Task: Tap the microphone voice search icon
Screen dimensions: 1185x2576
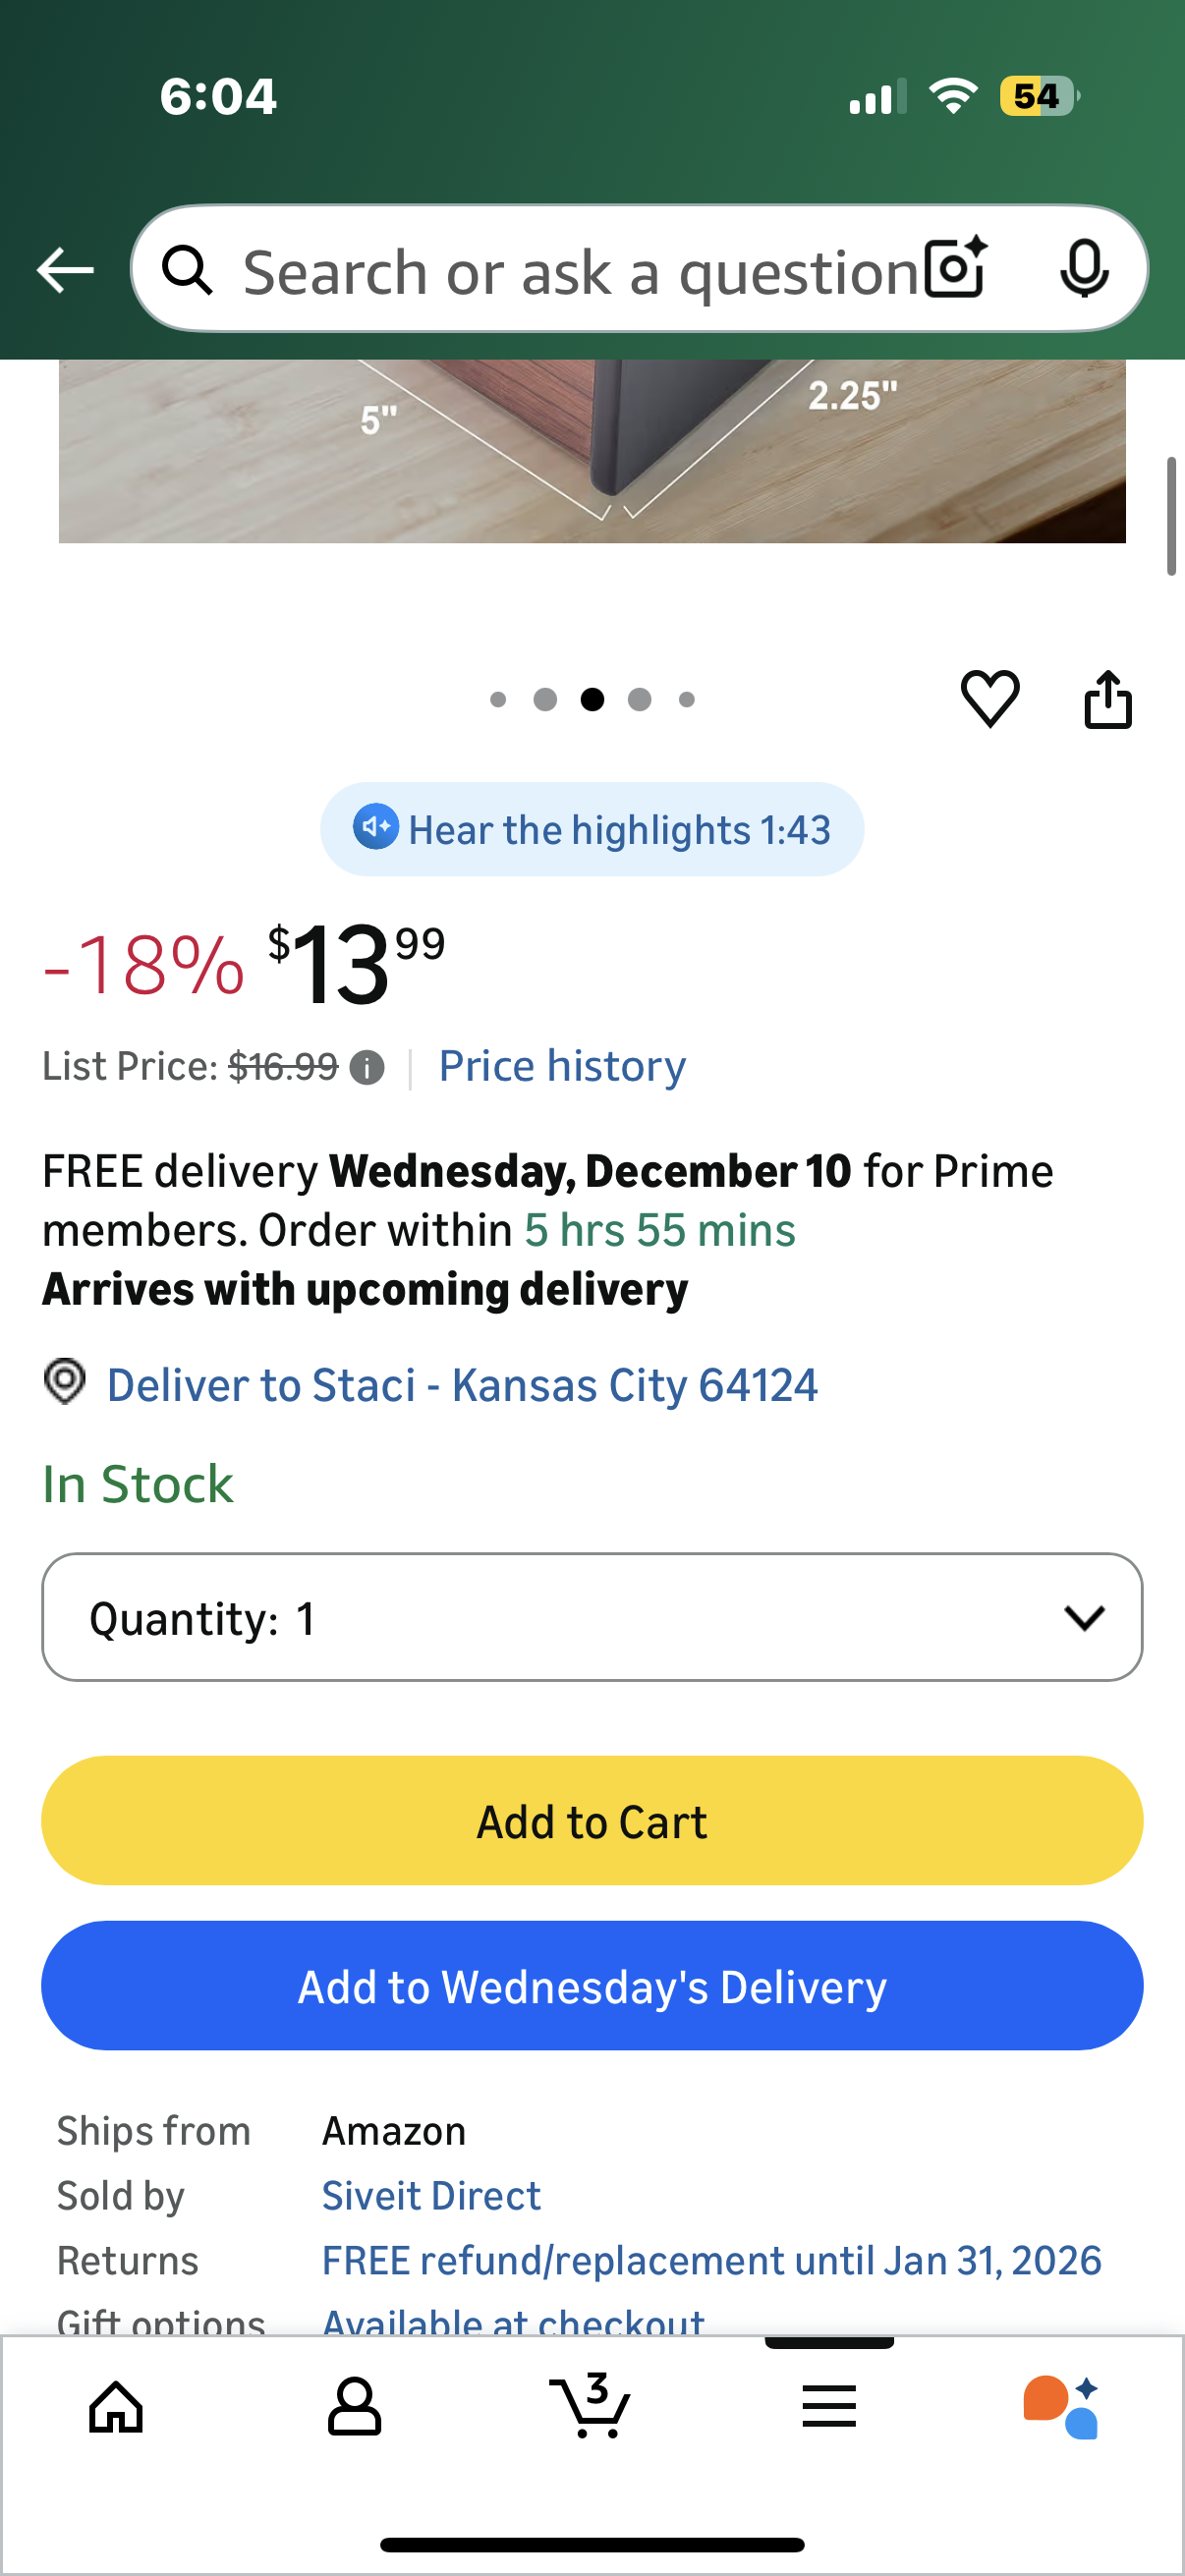Action: (x=1083, y=268)
